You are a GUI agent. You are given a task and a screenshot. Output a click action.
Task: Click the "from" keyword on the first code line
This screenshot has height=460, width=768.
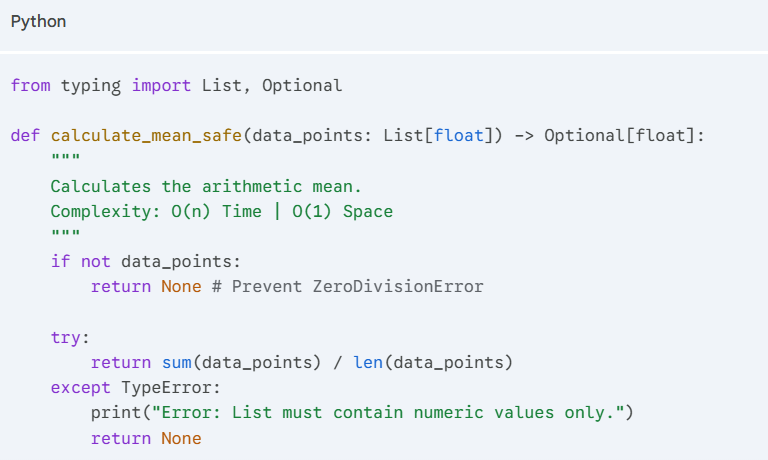click(30, 85)
